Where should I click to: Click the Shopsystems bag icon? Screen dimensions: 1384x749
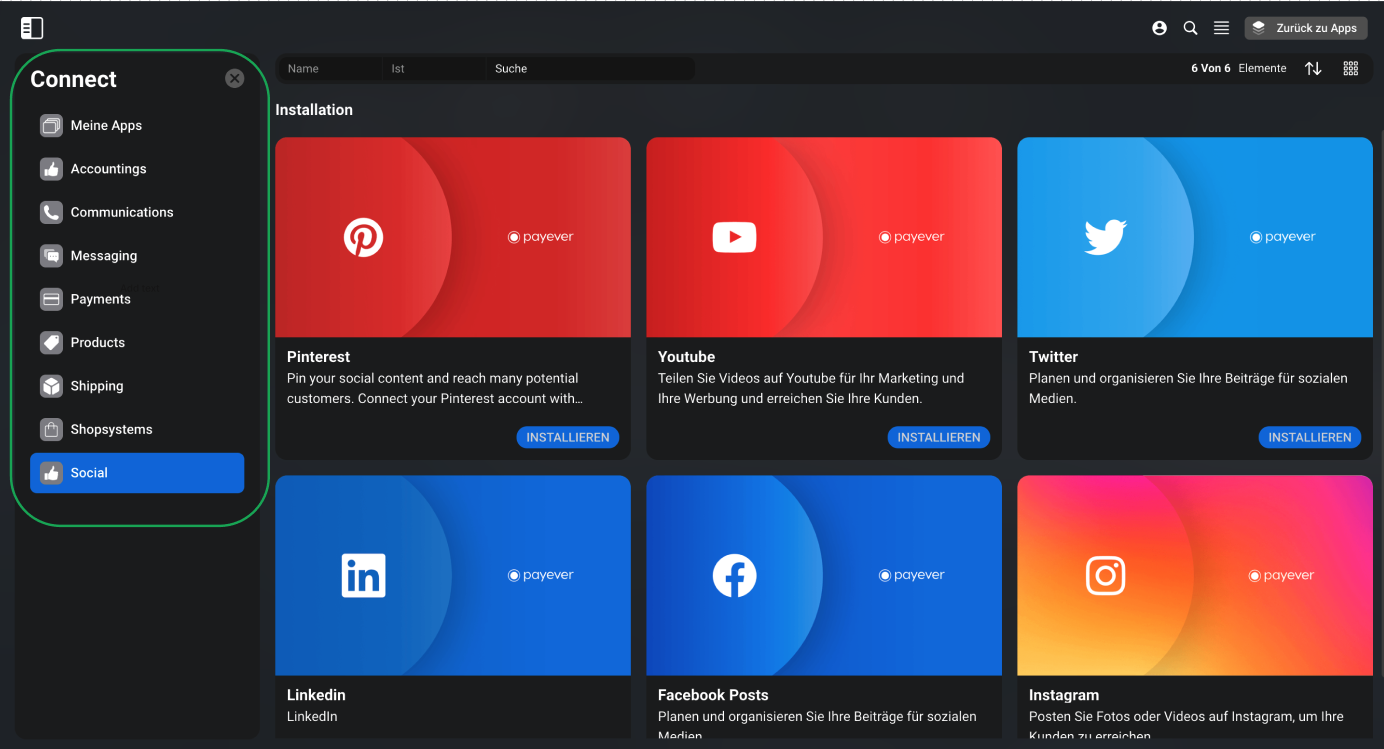tap(51, 430)
